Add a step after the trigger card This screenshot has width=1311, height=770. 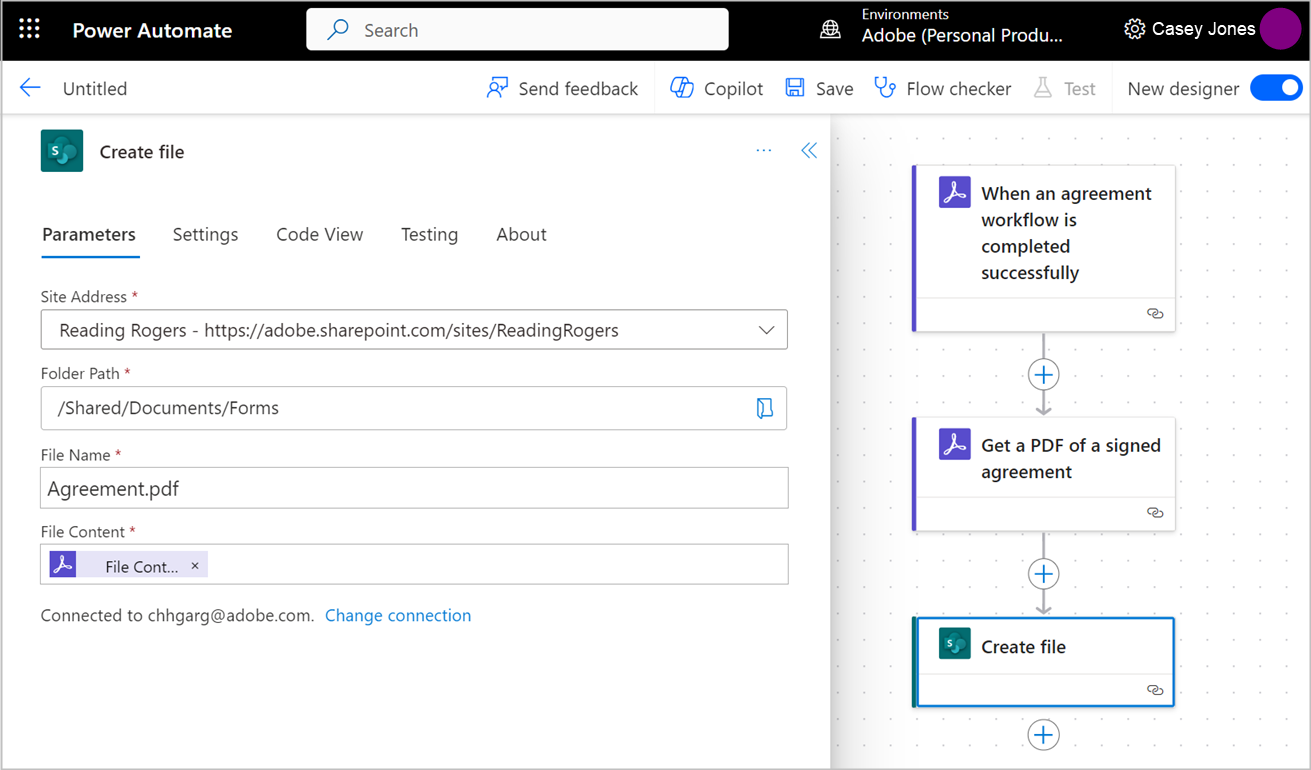[1043, 375]
